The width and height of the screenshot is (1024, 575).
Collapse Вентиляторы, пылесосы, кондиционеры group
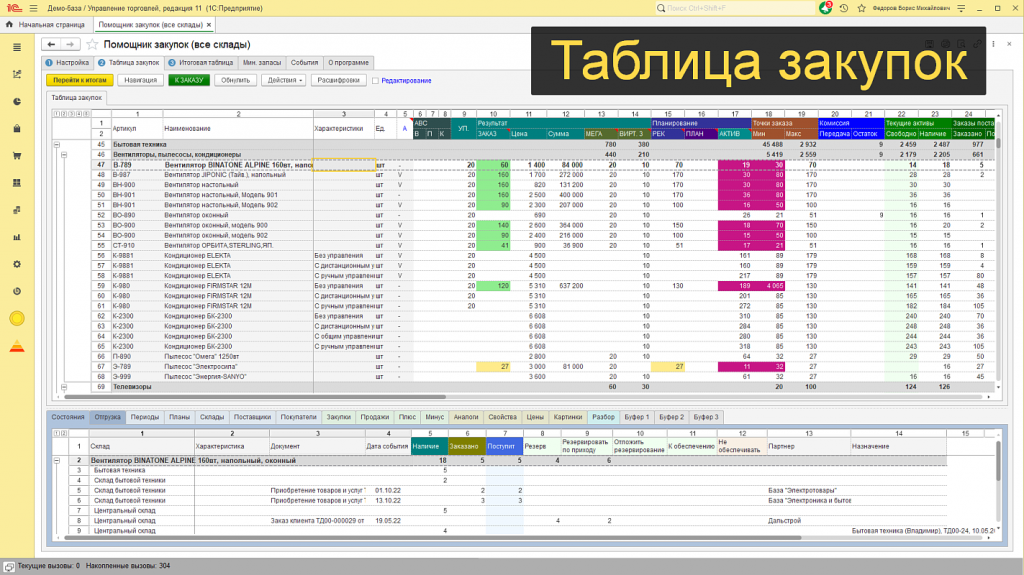pos(64,155)
